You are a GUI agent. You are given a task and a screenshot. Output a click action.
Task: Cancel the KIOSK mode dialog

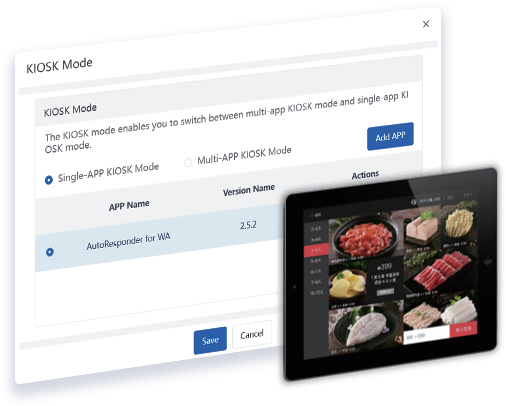pos(252,334)
